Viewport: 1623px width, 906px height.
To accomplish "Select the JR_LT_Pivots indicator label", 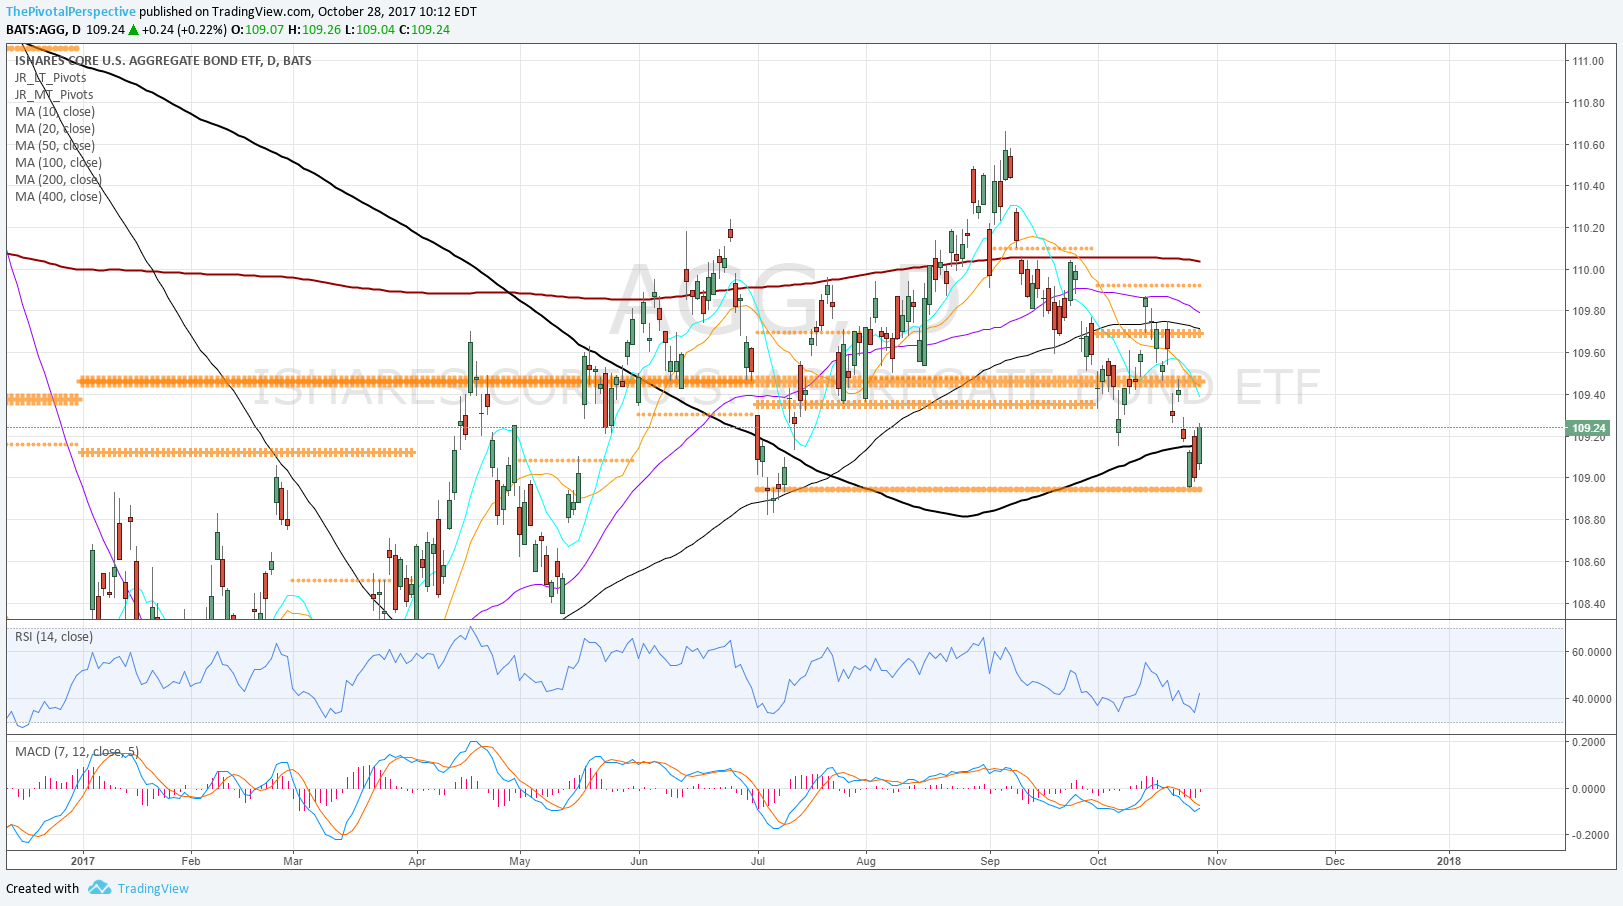I will pos(51,77).
